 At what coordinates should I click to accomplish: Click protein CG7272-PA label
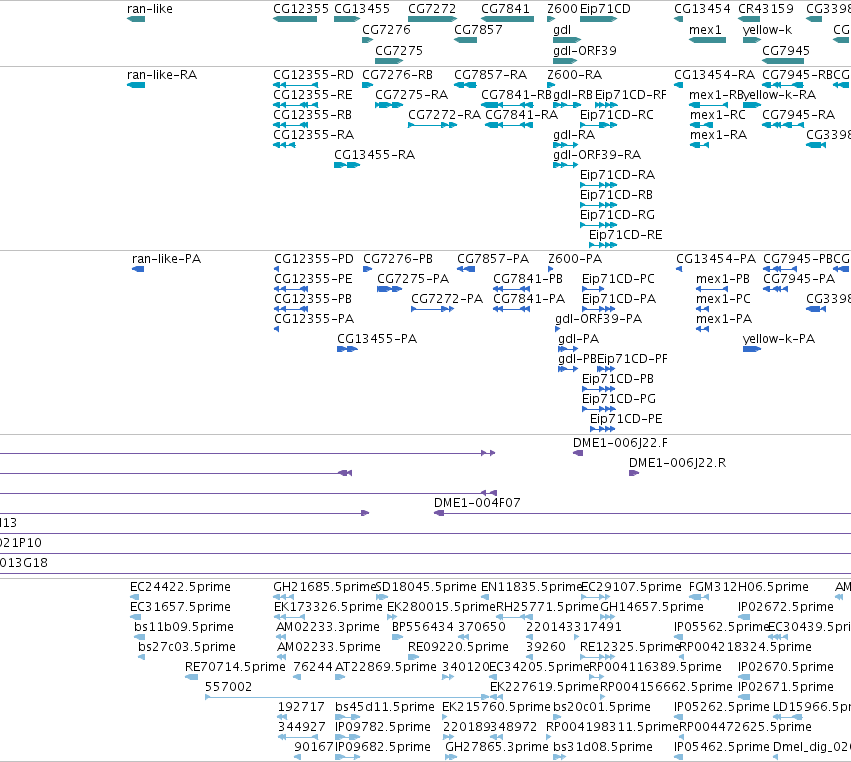click(x=447, y=299)
